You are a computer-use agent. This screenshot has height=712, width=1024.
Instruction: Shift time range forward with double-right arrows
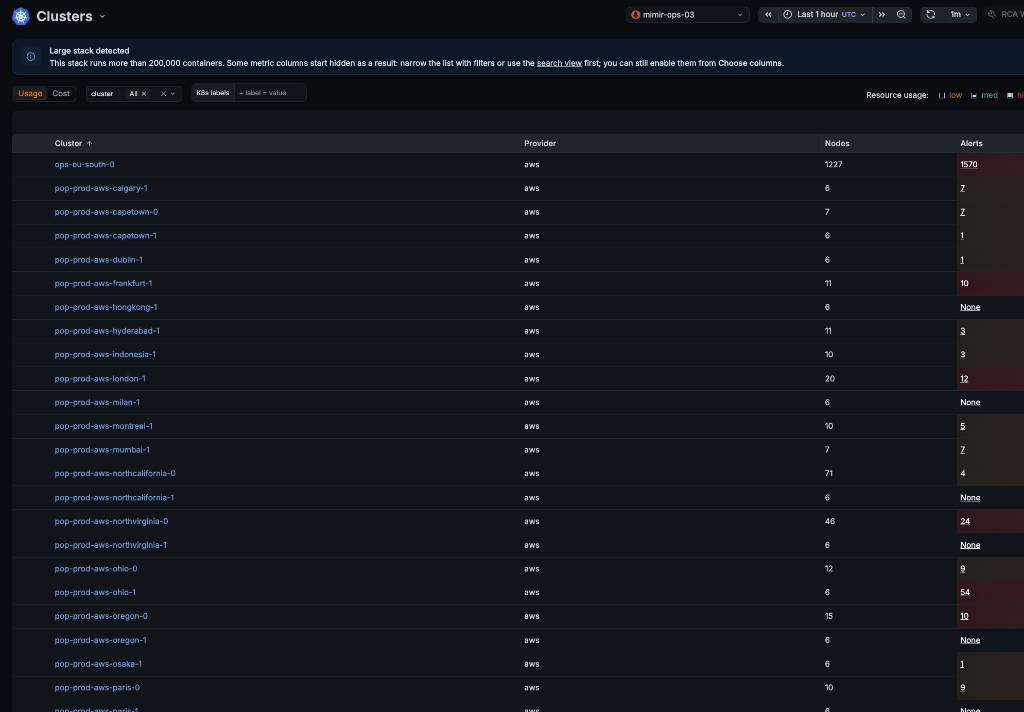pyautogui.click(x=882, y=14)
